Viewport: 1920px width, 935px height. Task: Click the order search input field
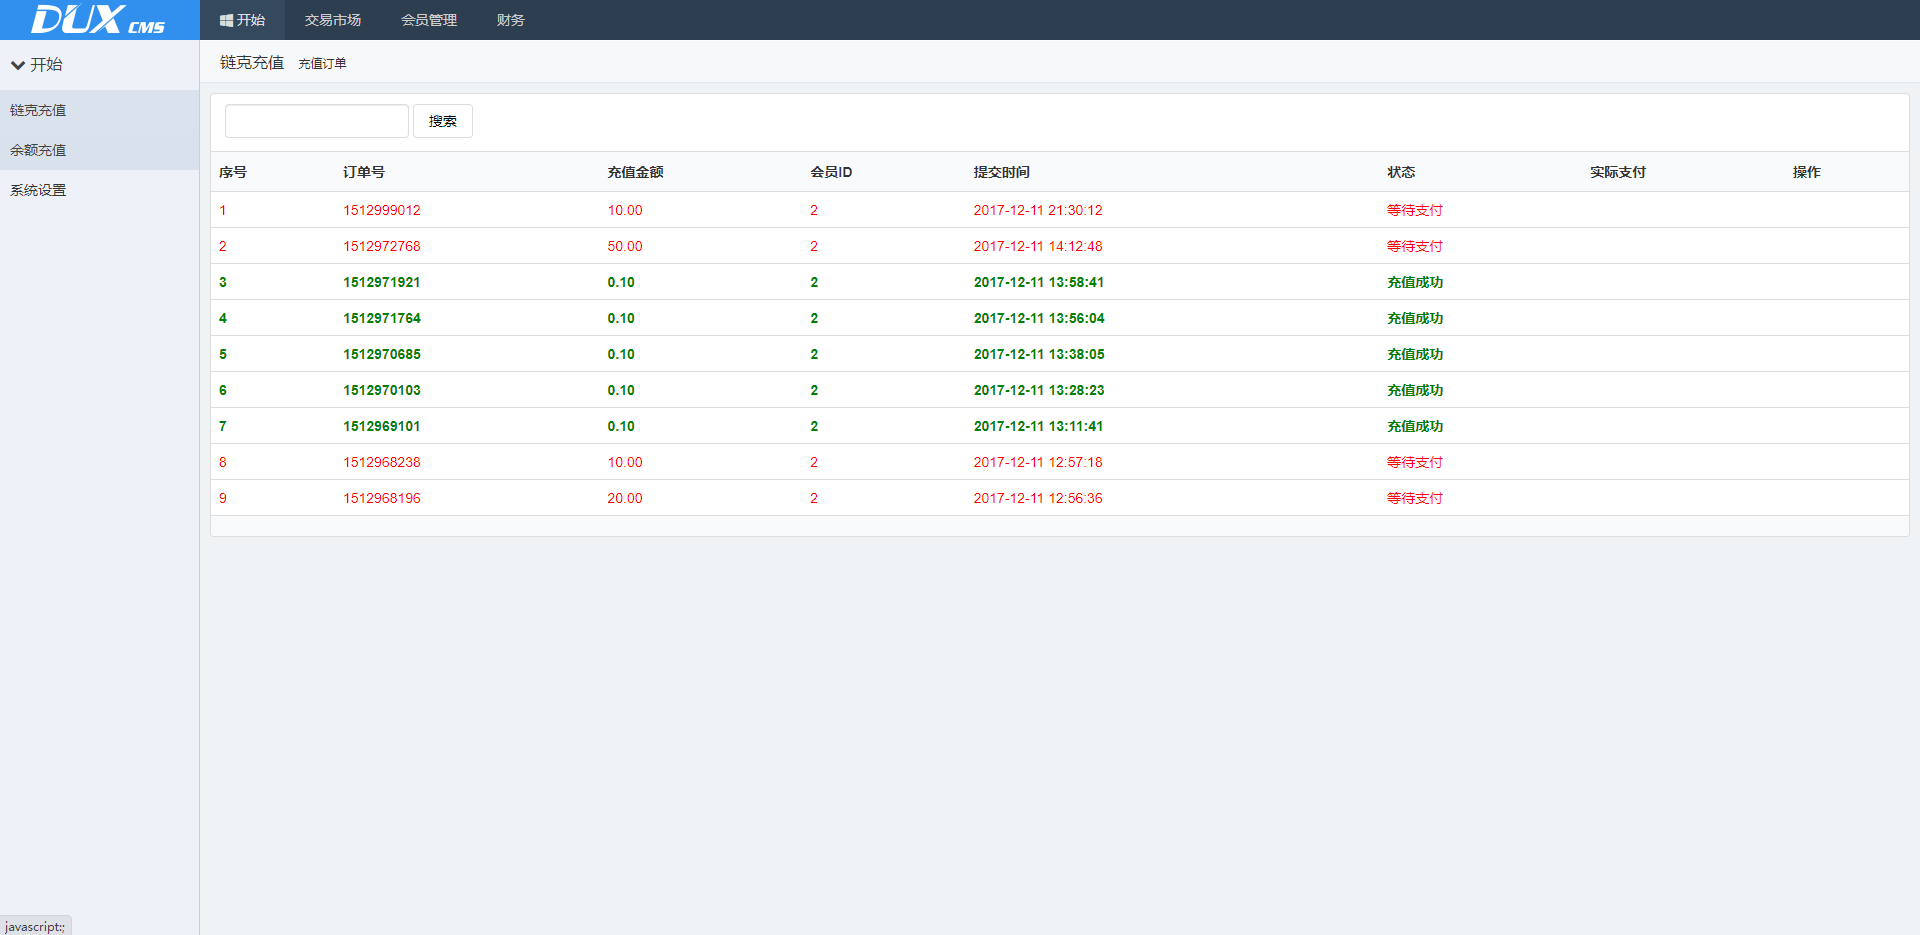(316, 121)
